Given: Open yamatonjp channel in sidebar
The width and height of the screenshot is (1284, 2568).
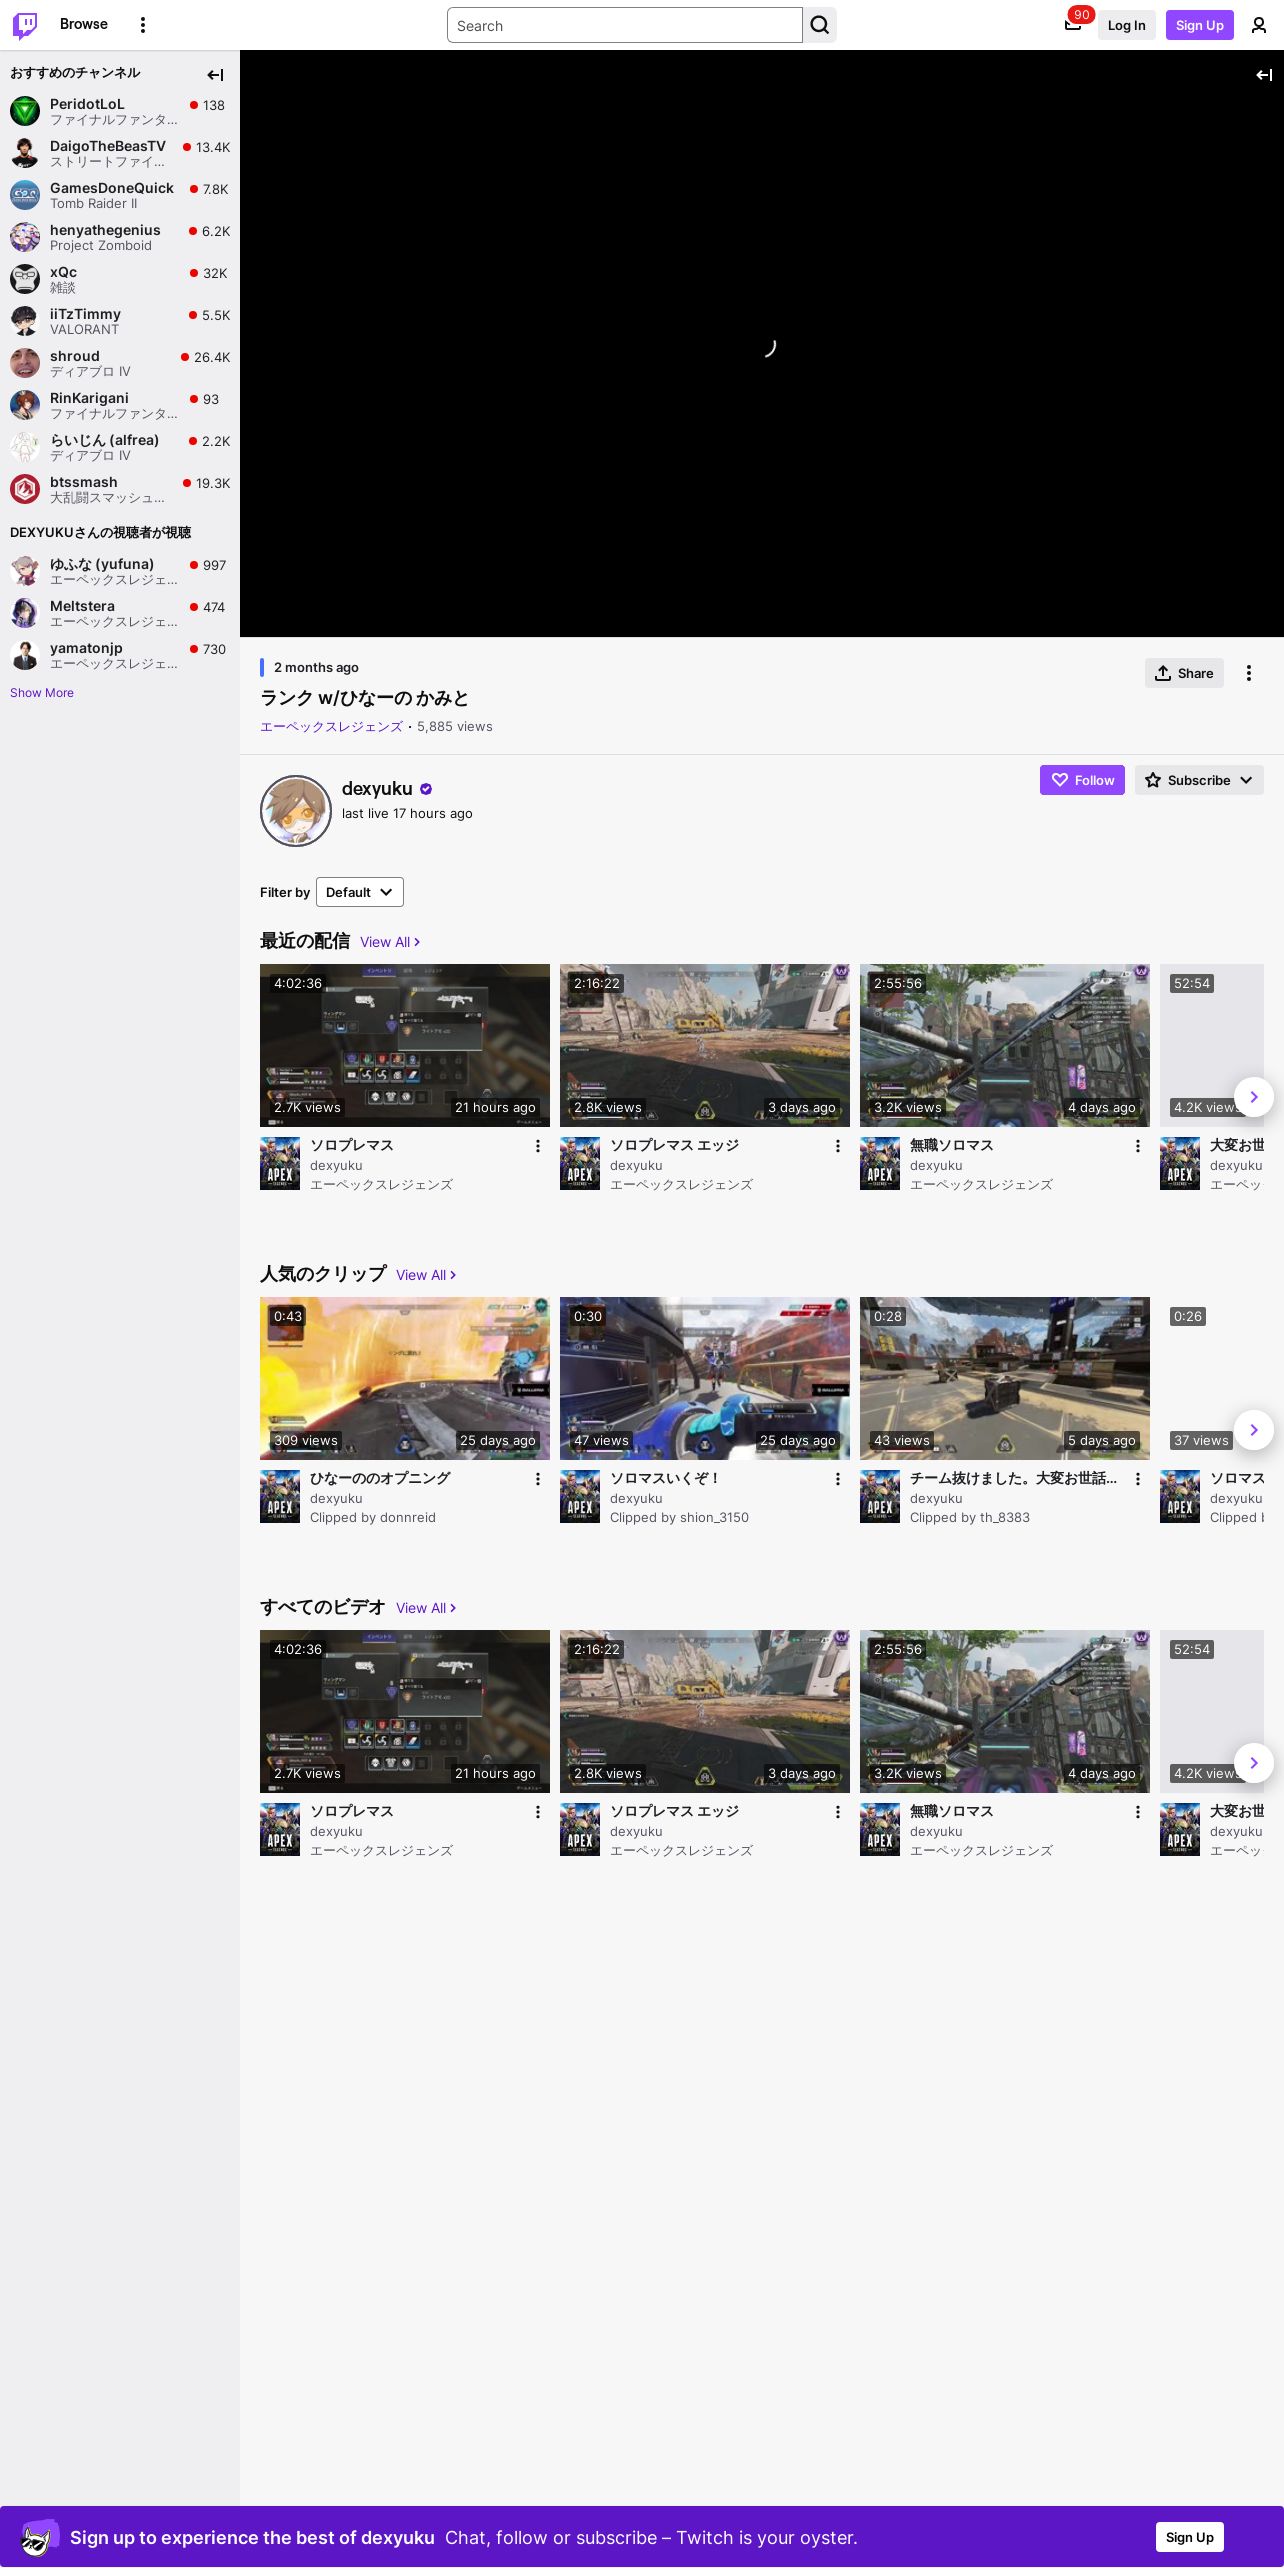Looking at the screenshot, I should click(120, 655).
